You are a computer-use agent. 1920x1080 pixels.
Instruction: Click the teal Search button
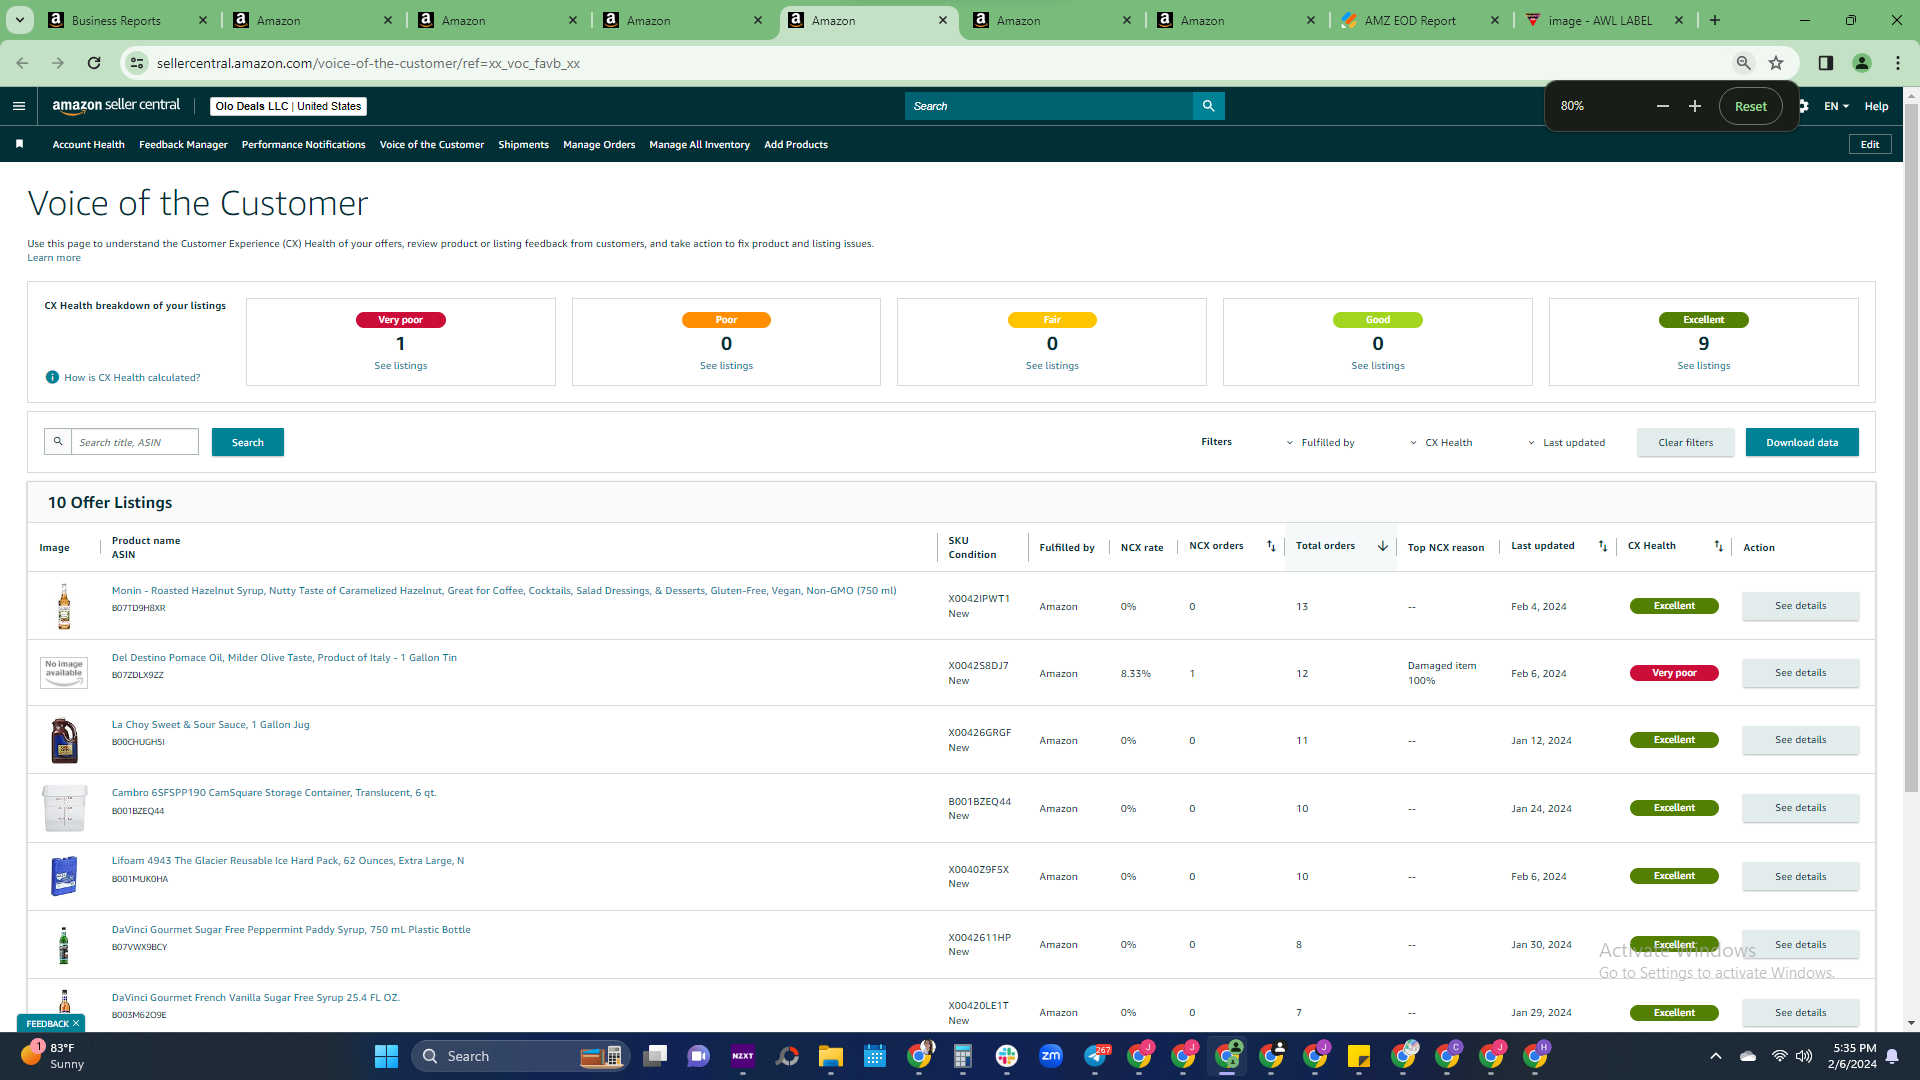[248, 443]
